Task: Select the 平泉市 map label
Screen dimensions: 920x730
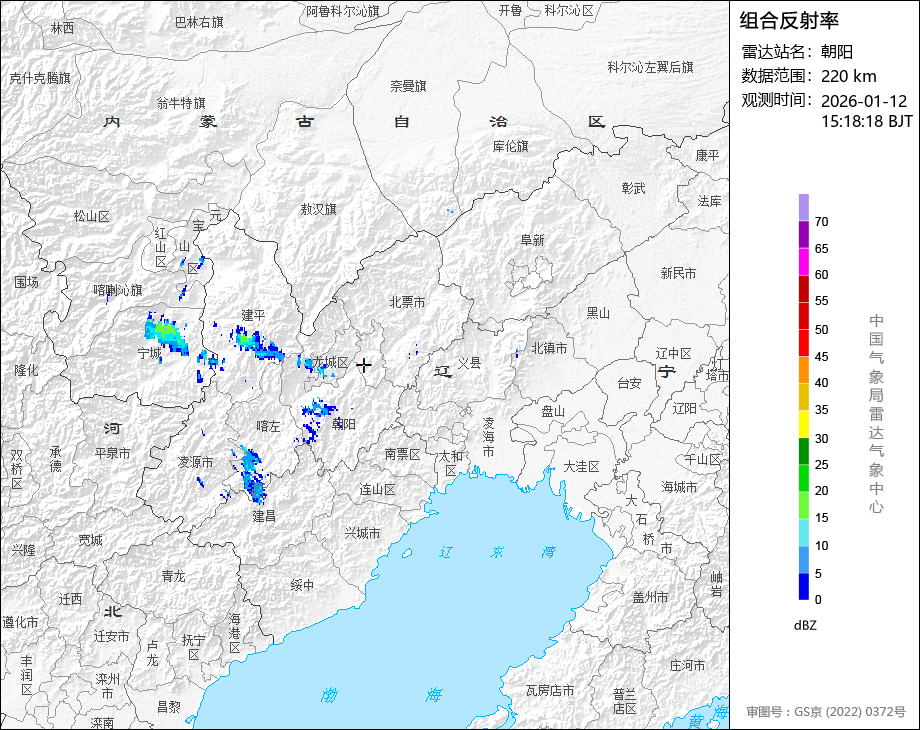Action: click(112, 454)
